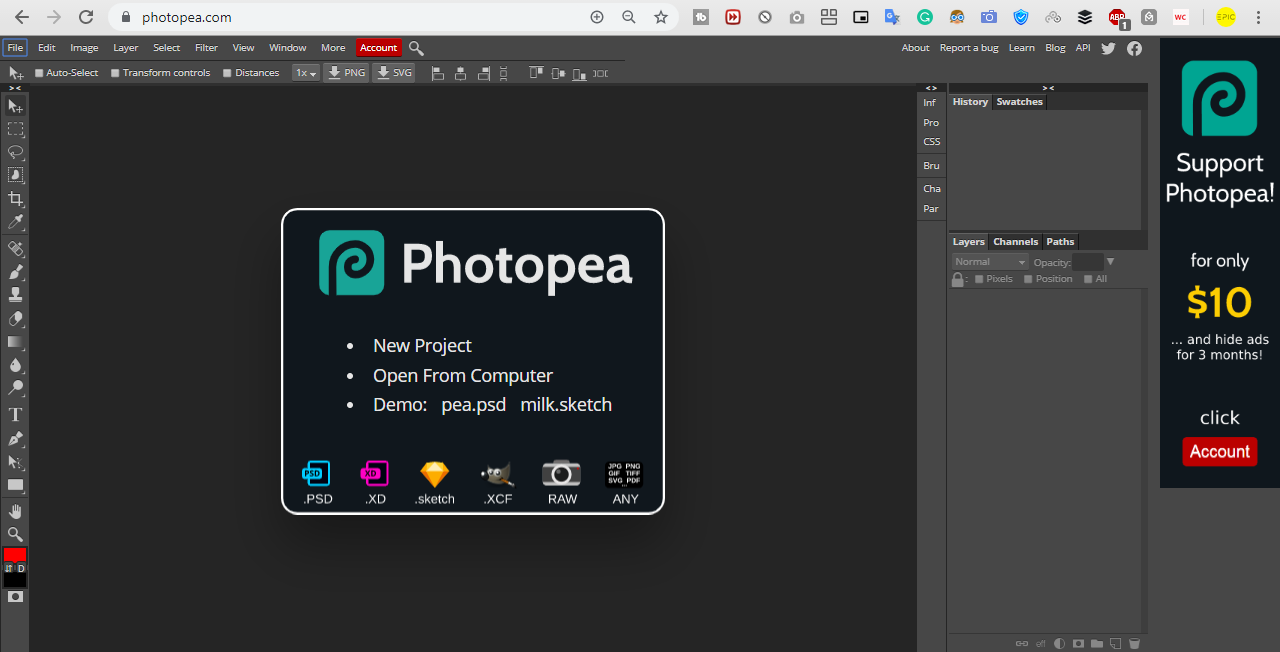Toggle Quick Mask mode icon
Viewport: 1280px width, 652px height.
(x=15, y=596)
